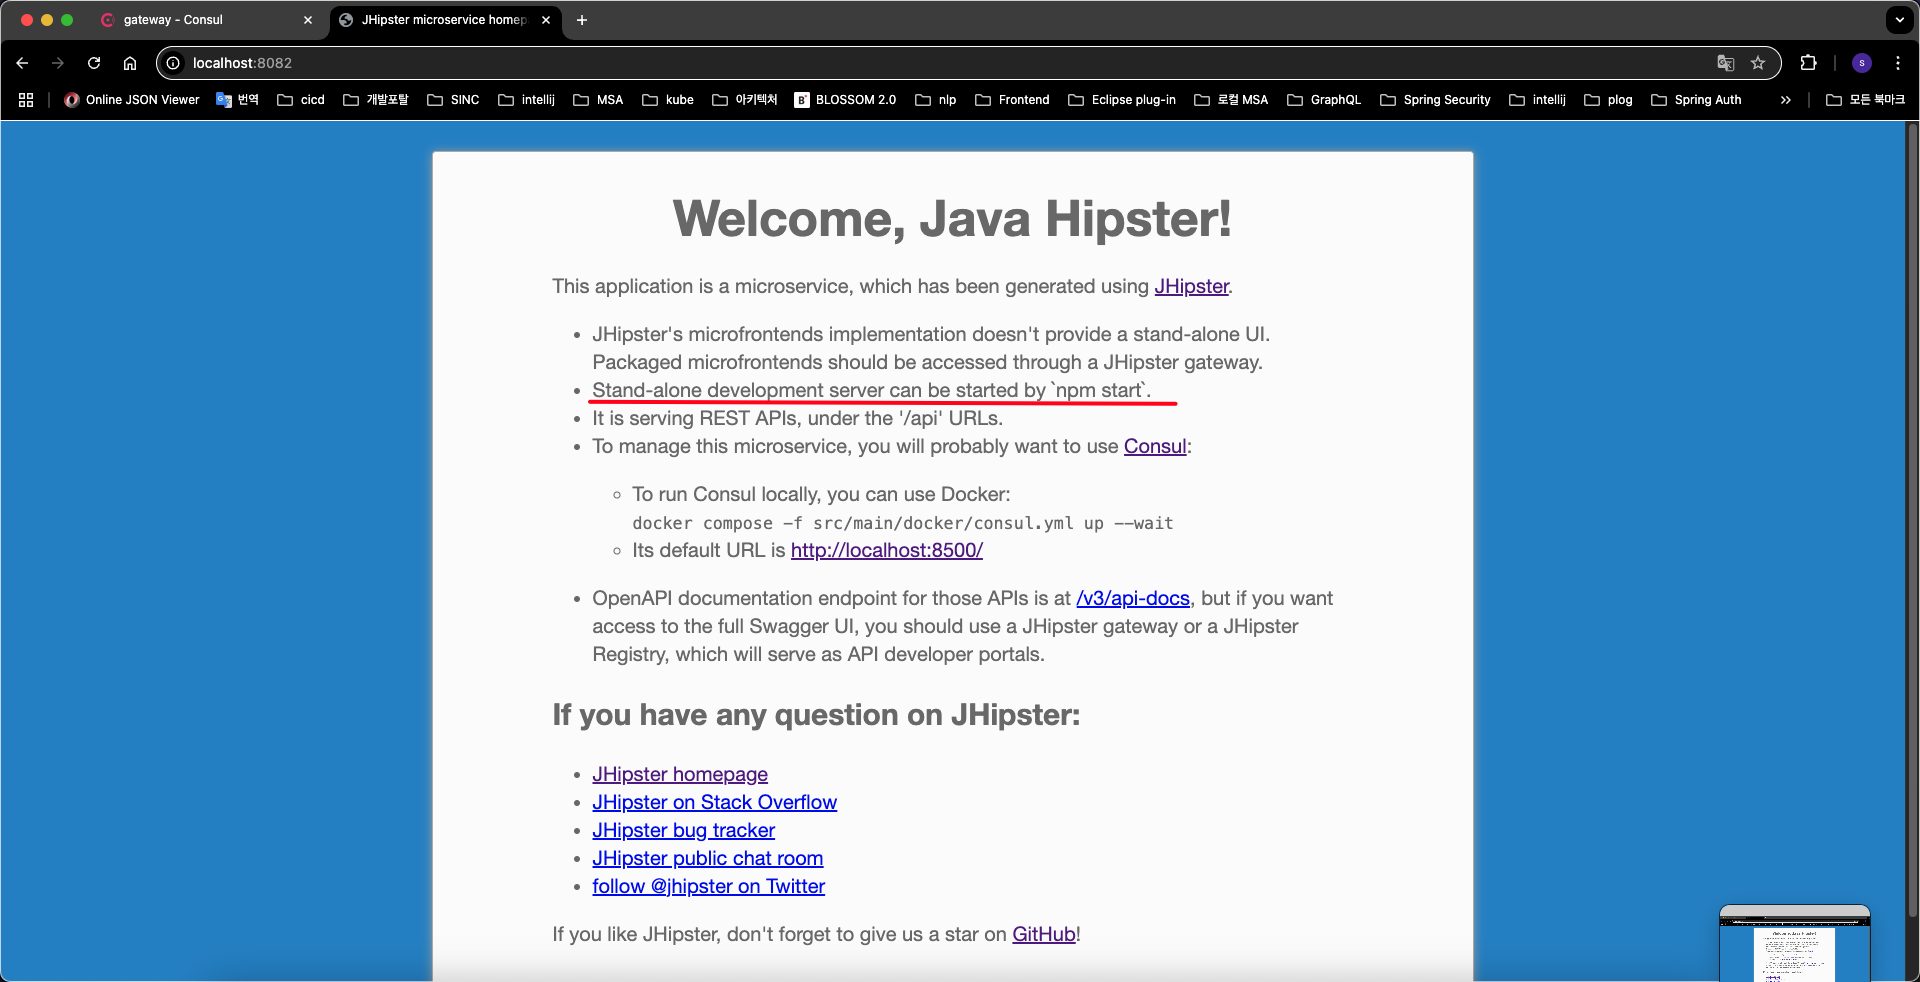Open the floating screenshot thumbnail preview
This screenshot has height=982, width=1920.
[x=1795, y=944]
